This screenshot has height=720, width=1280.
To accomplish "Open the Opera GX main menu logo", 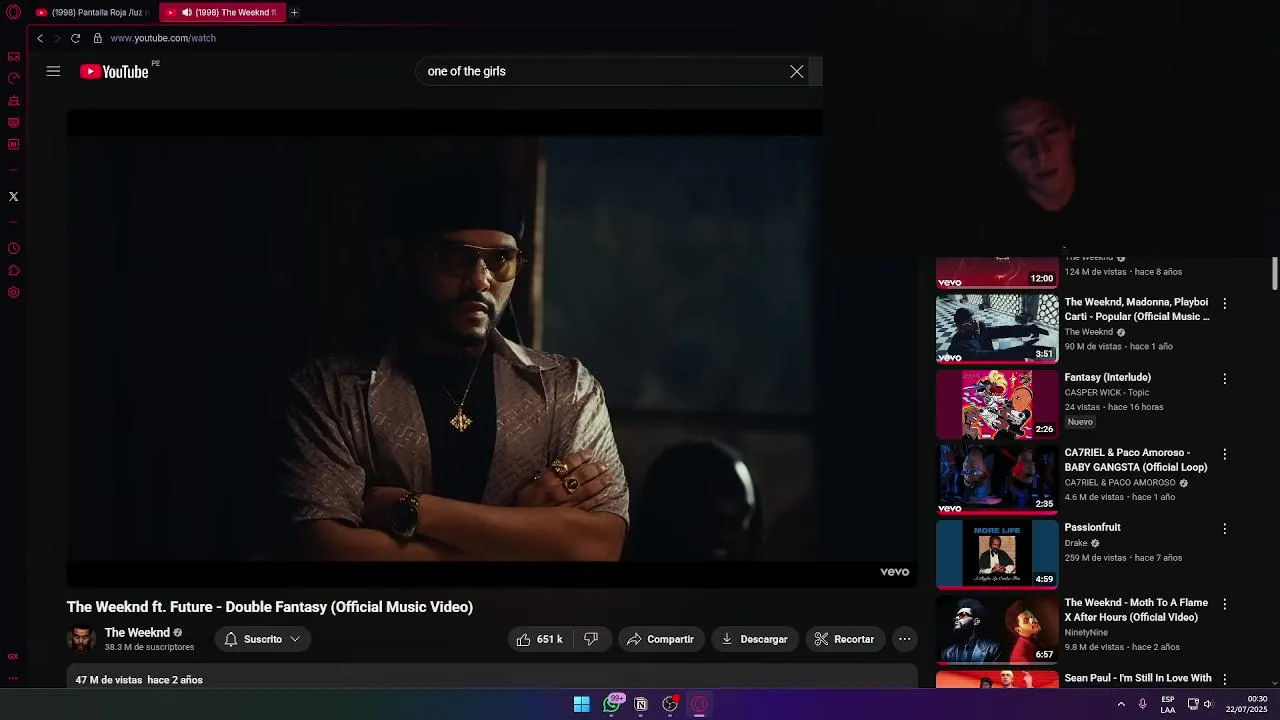I will point(14,13).
